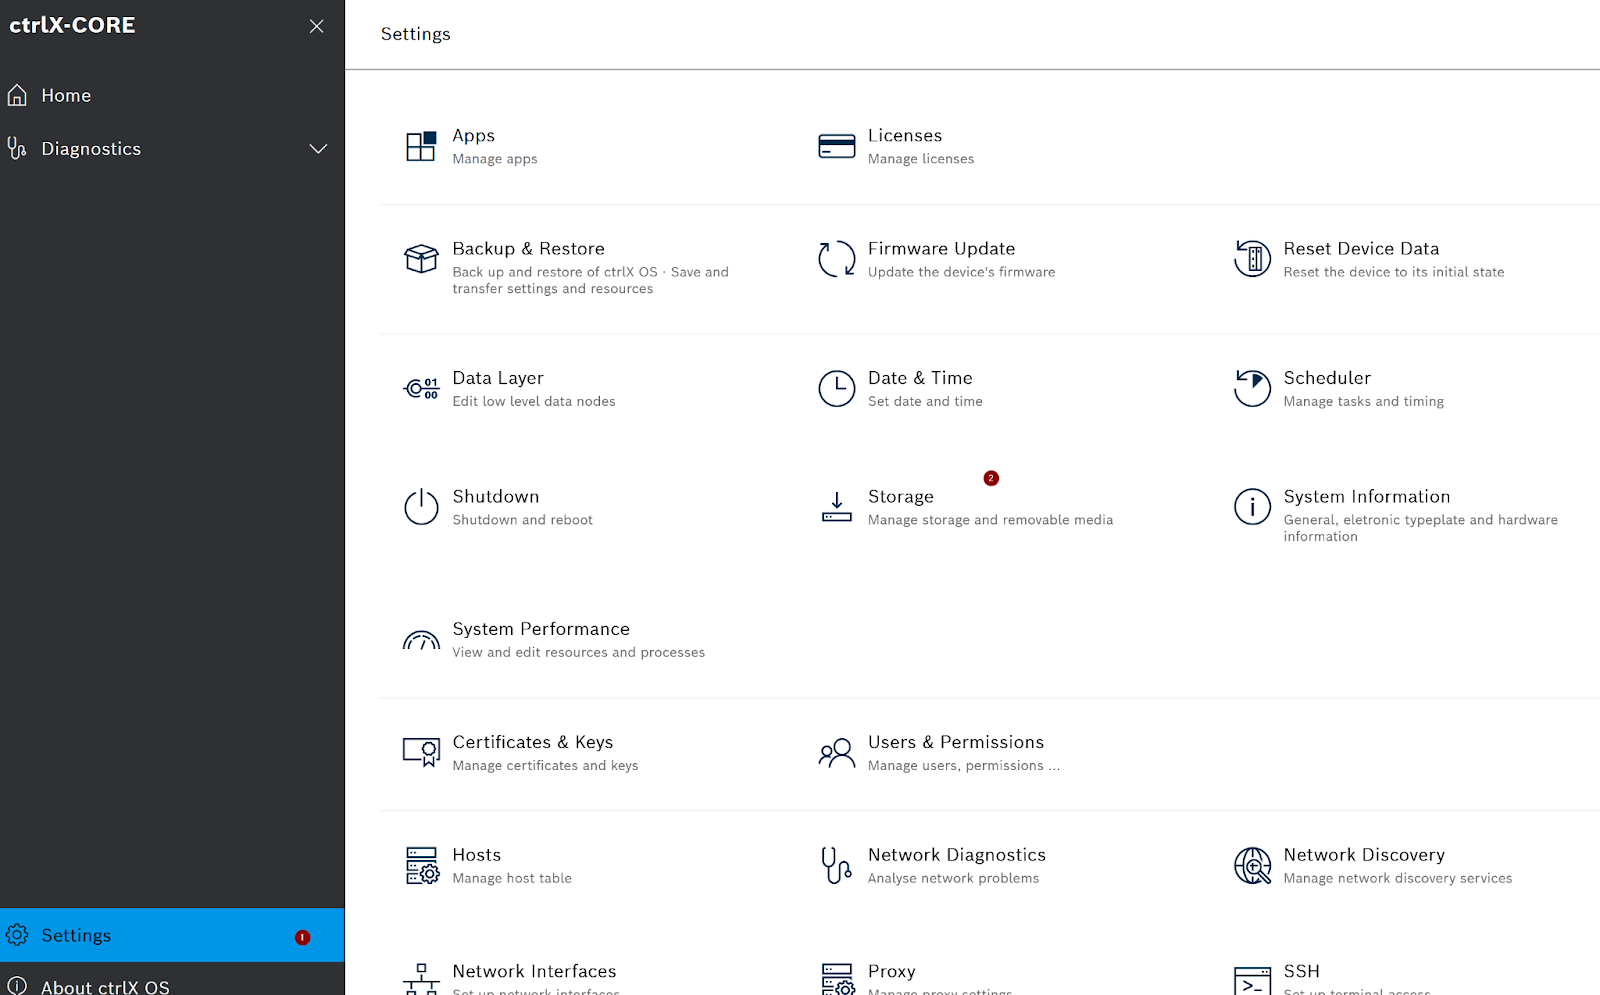Open the Licenses settings link
Screen dimensions: 1600x995
click(905, 135)
